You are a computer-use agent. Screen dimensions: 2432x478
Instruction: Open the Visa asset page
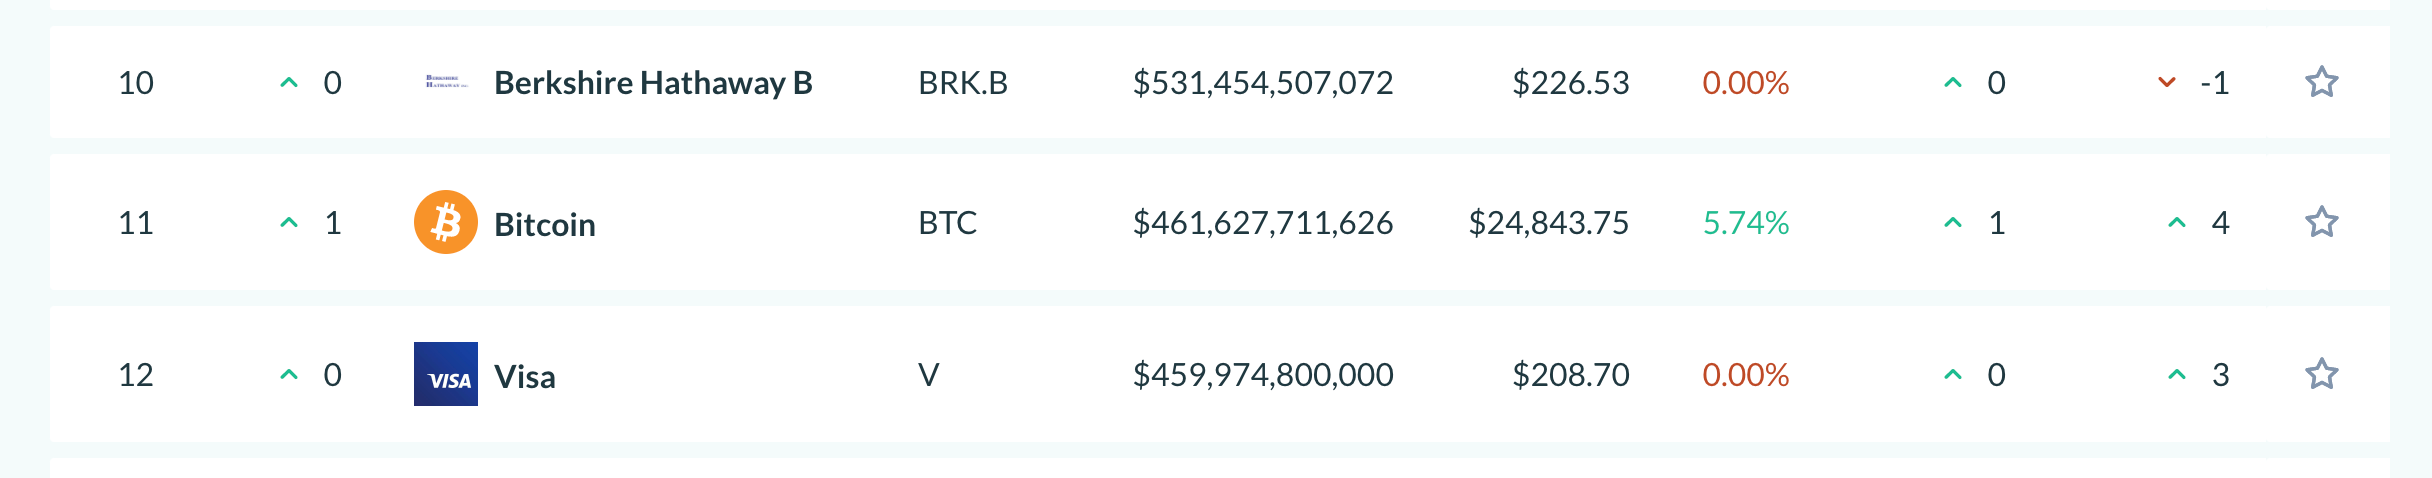525,376
